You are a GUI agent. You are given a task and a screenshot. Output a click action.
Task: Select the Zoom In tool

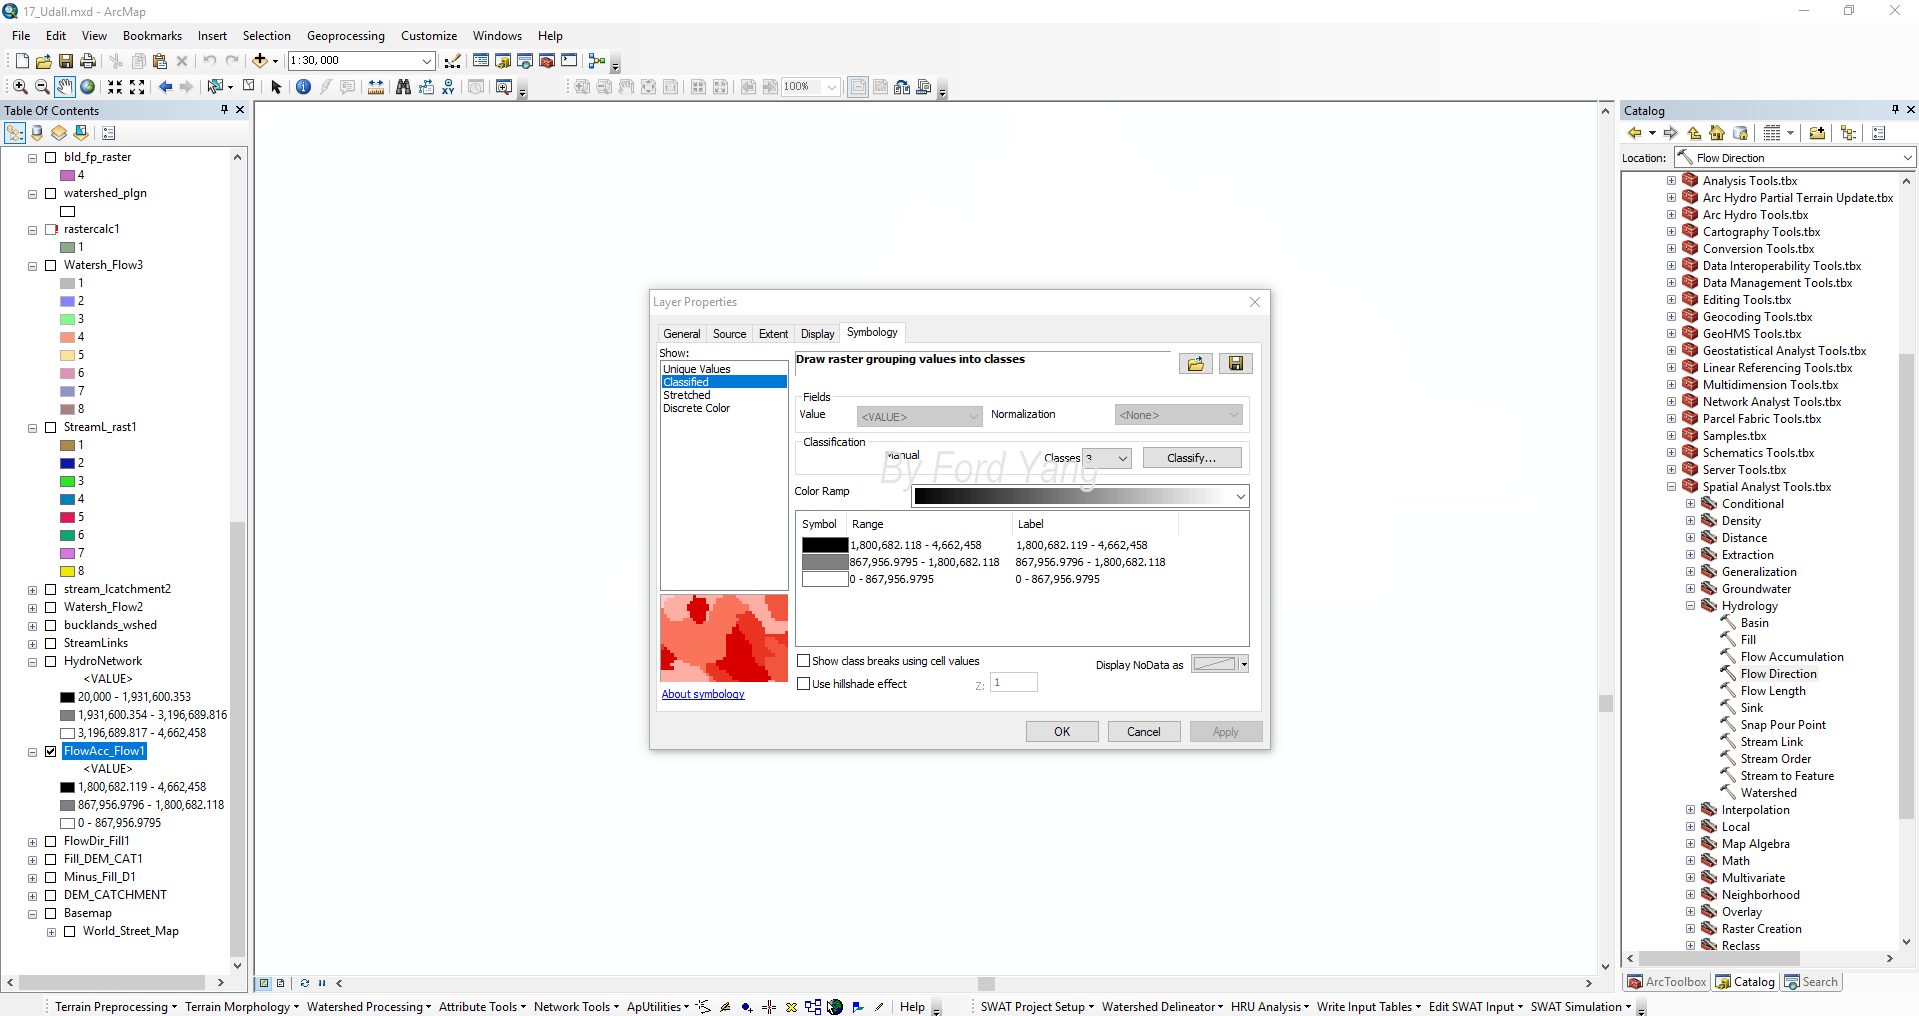[20, 87]
